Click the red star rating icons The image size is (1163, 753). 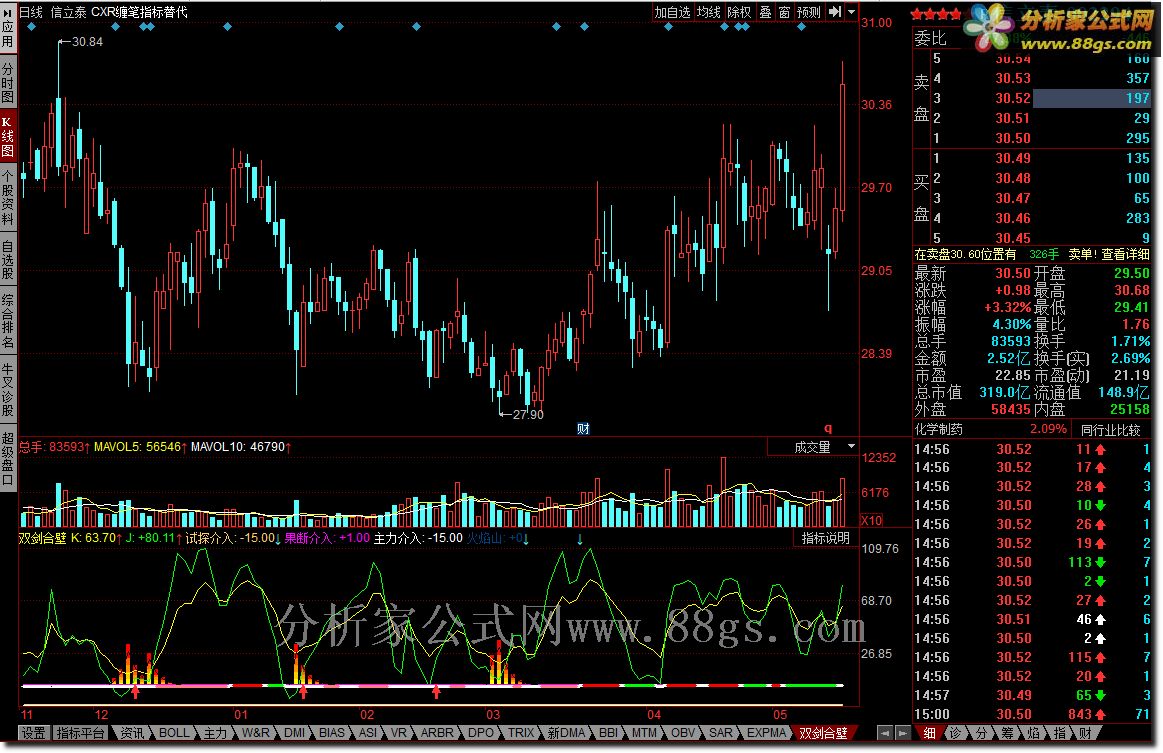pyautogui.click(x=936, y=14)
